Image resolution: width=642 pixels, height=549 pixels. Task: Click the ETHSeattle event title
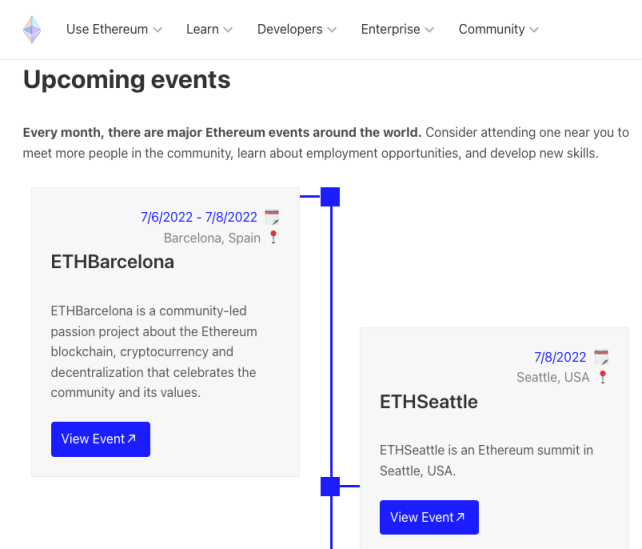428,402
